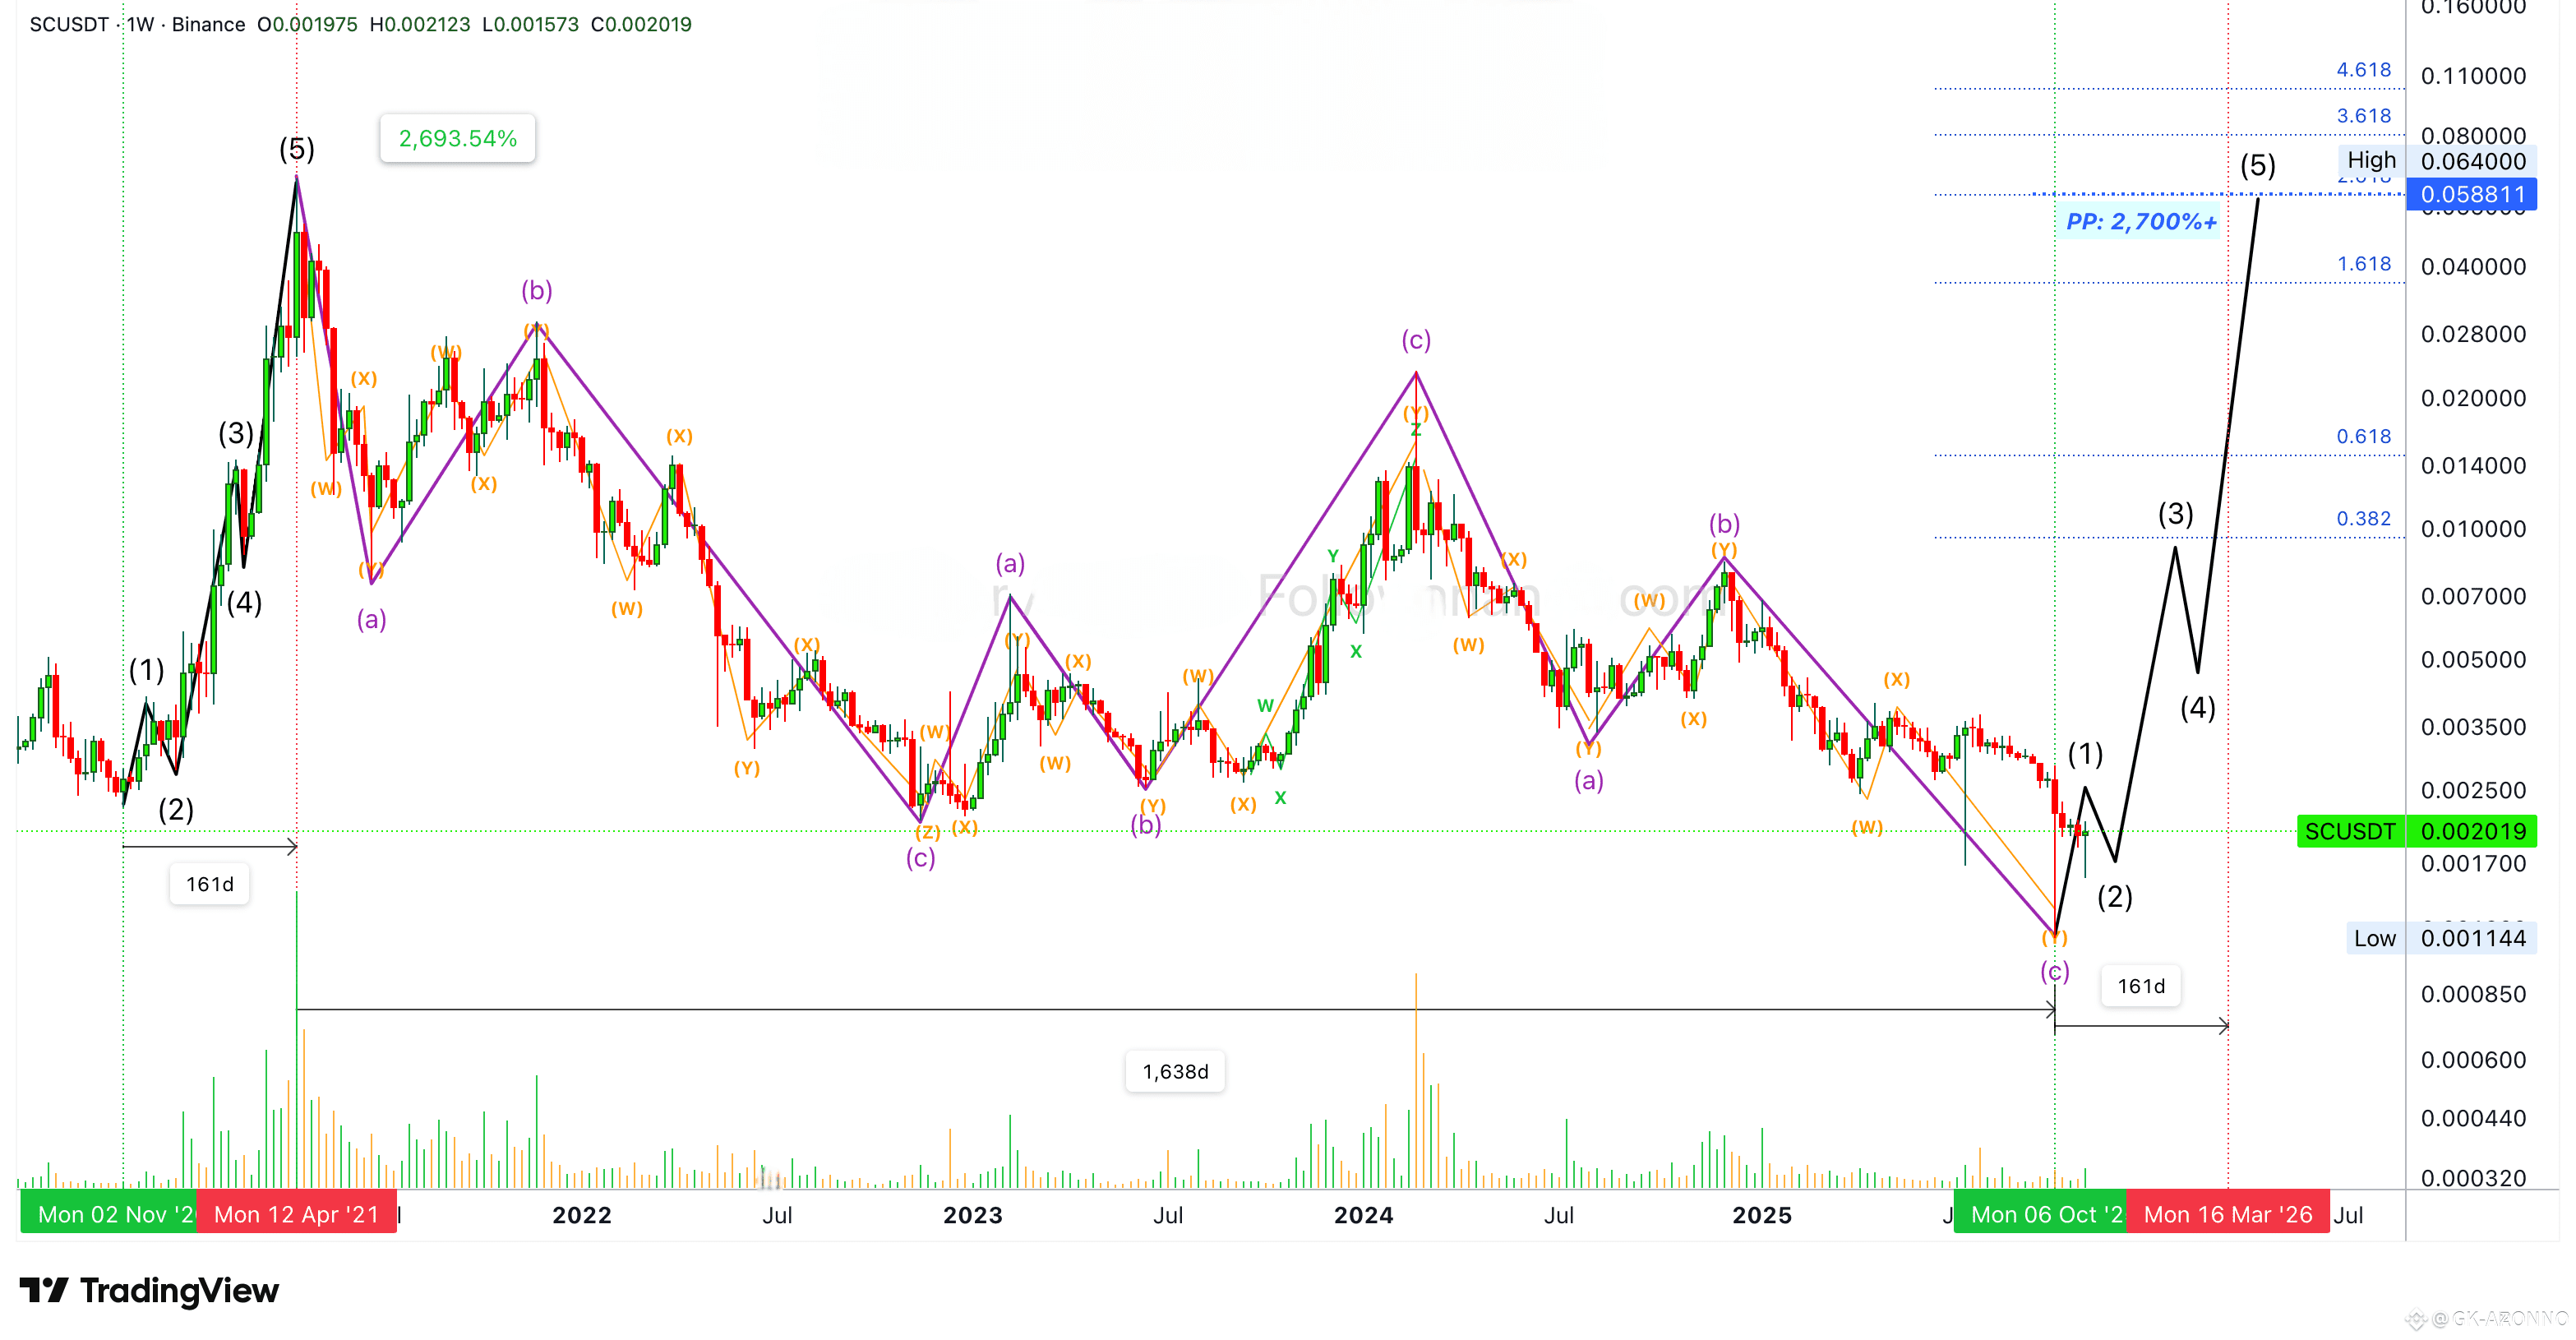Image resolution: width=2576 pixels, height=1340 pixels.
Task: Click the Mon 06 Oct green date marker
Action: click(2040, 1214)
